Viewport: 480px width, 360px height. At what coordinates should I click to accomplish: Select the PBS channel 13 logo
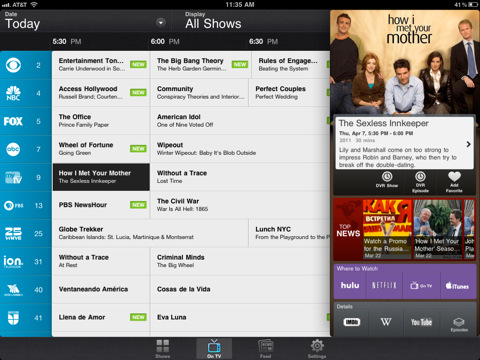[x=13, y=205]
